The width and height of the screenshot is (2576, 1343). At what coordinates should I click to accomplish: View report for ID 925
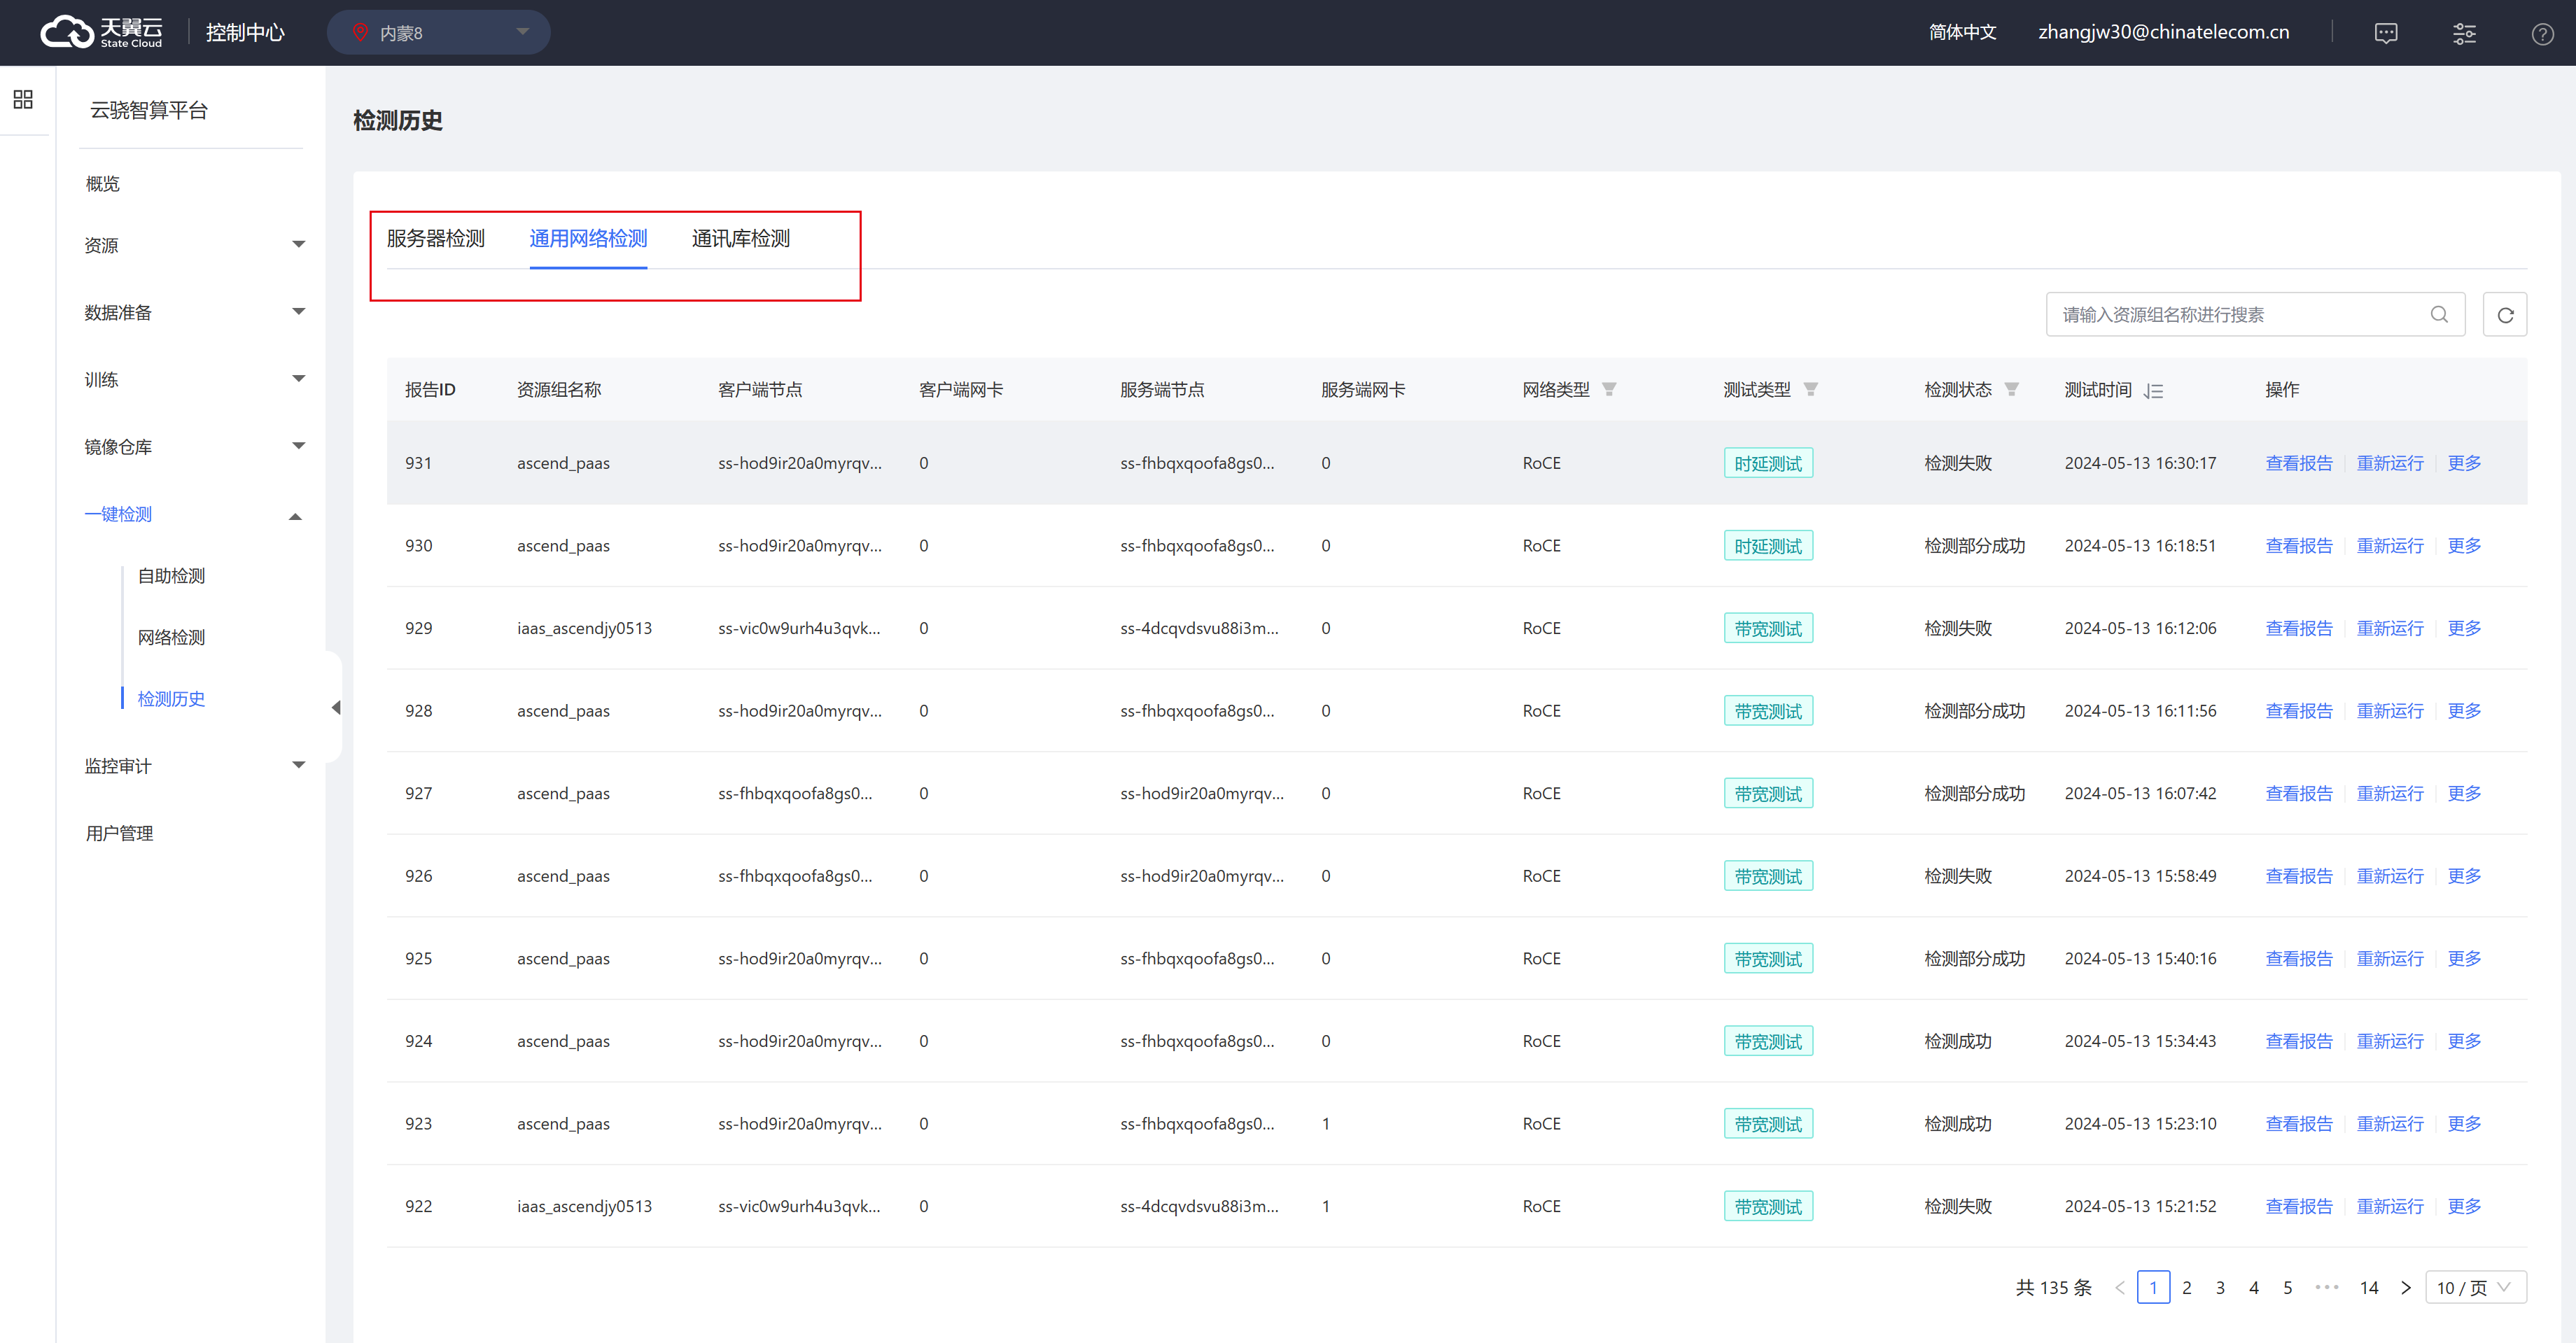pos(2298,958)
